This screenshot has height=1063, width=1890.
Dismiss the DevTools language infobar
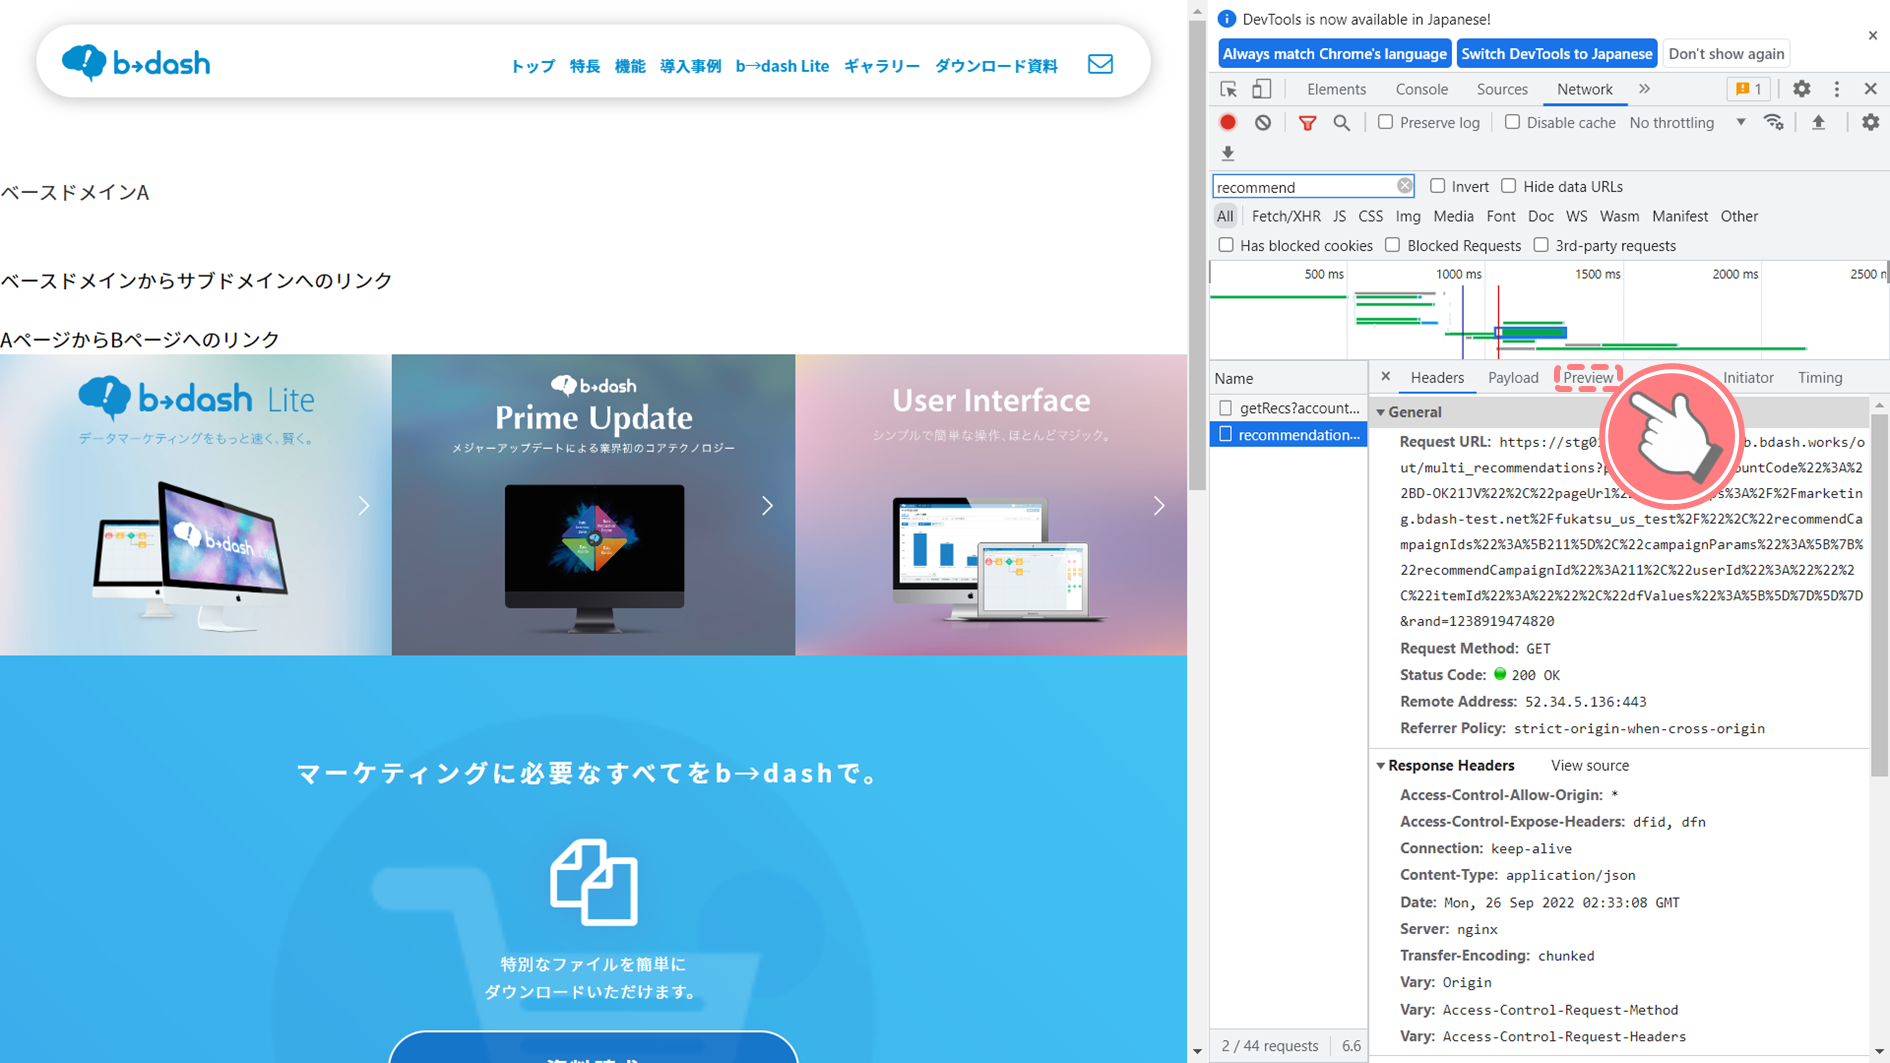(1872, 36)
